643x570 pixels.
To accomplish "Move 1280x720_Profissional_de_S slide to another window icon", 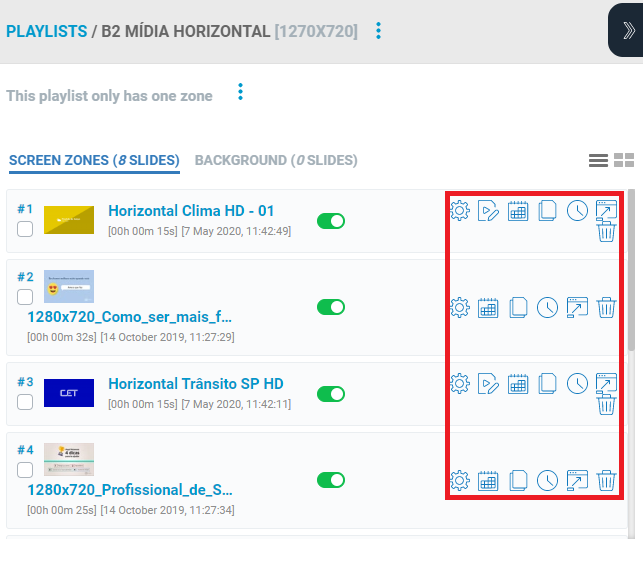I will tap(577, 481).
